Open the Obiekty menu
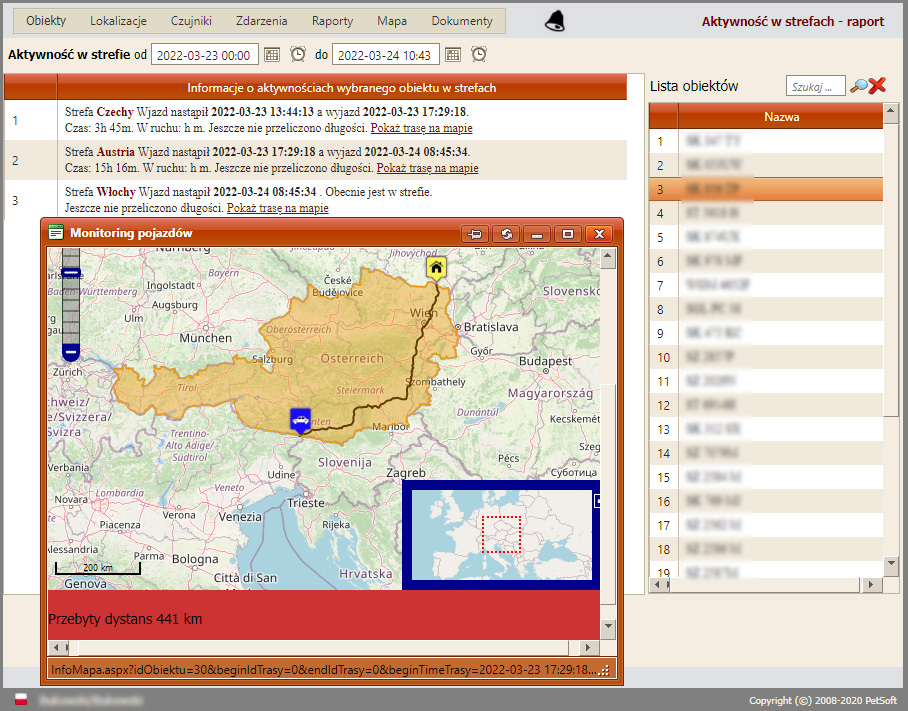Viewport: 908px width, 711px height. pyautogui.click(x=46, y=21)
